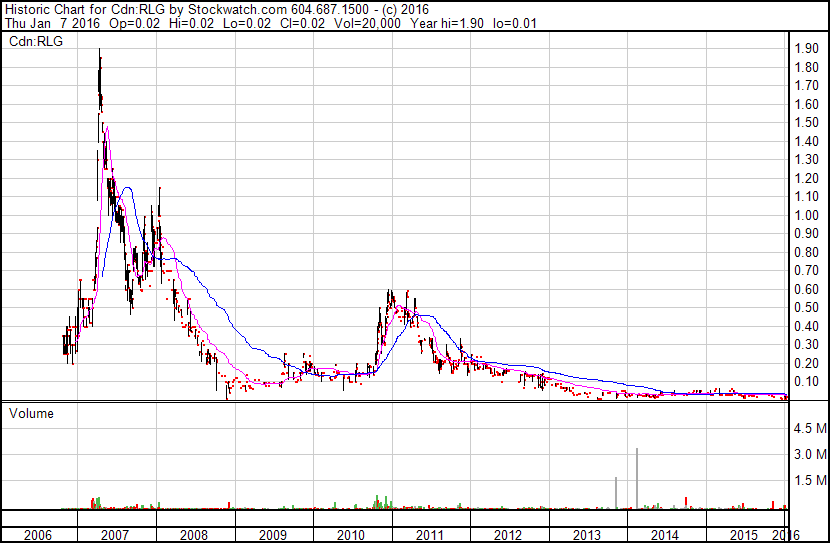The height and width of the screenshot is (543, 830).
Task: Click the 1.40 price axis label
Action: click(807, 141)
